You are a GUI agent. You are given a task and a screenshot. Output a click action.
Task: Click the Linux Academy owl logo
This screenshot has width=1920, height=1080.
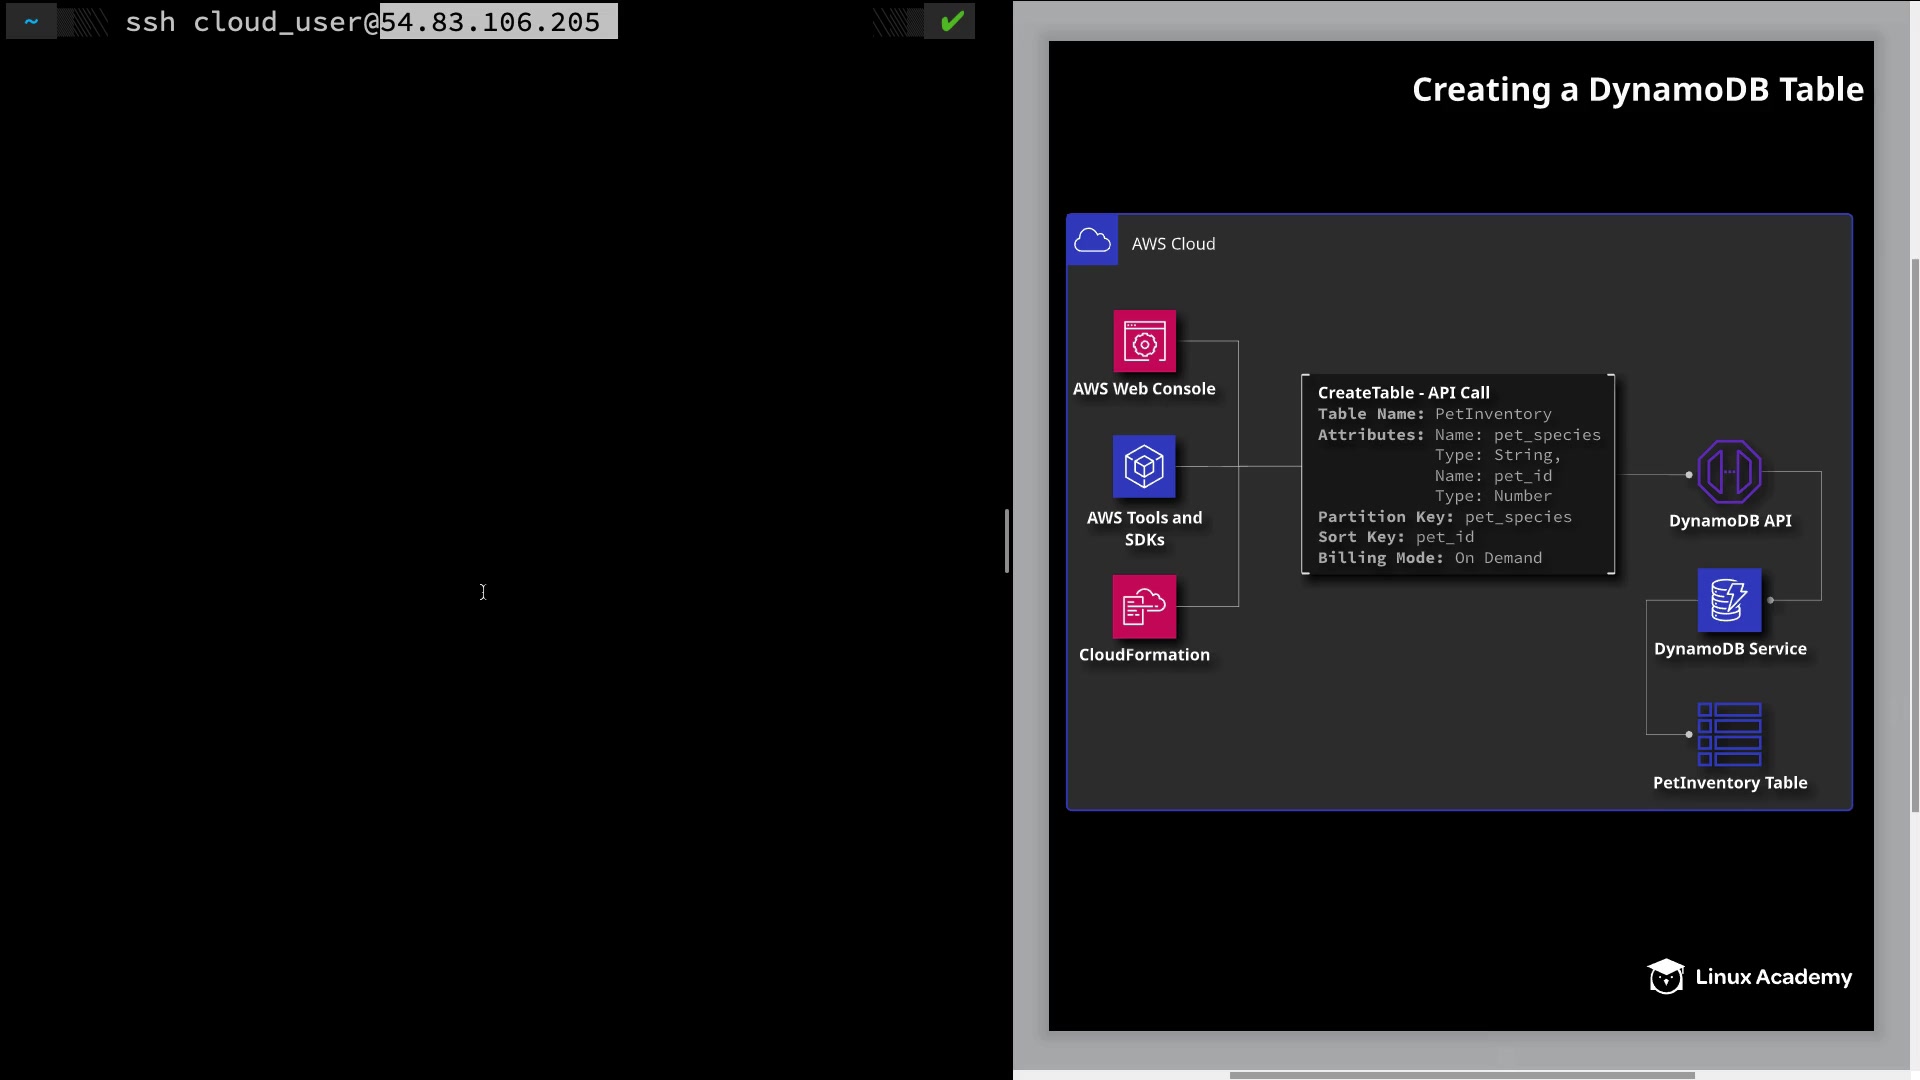1666,977
